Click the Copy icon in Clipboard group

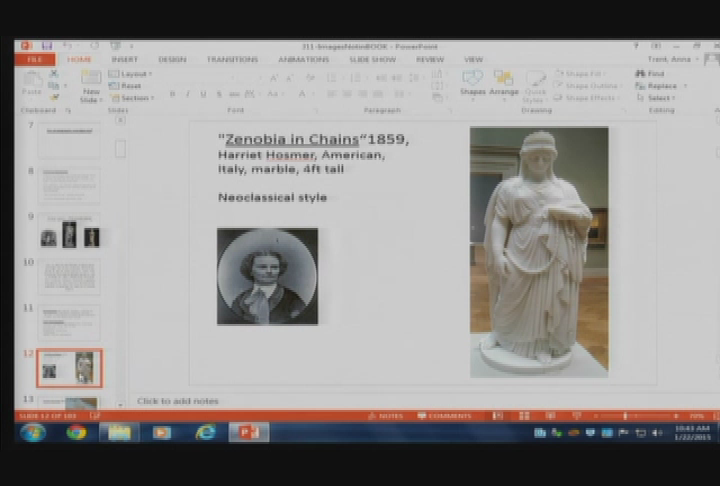(54, 85)
